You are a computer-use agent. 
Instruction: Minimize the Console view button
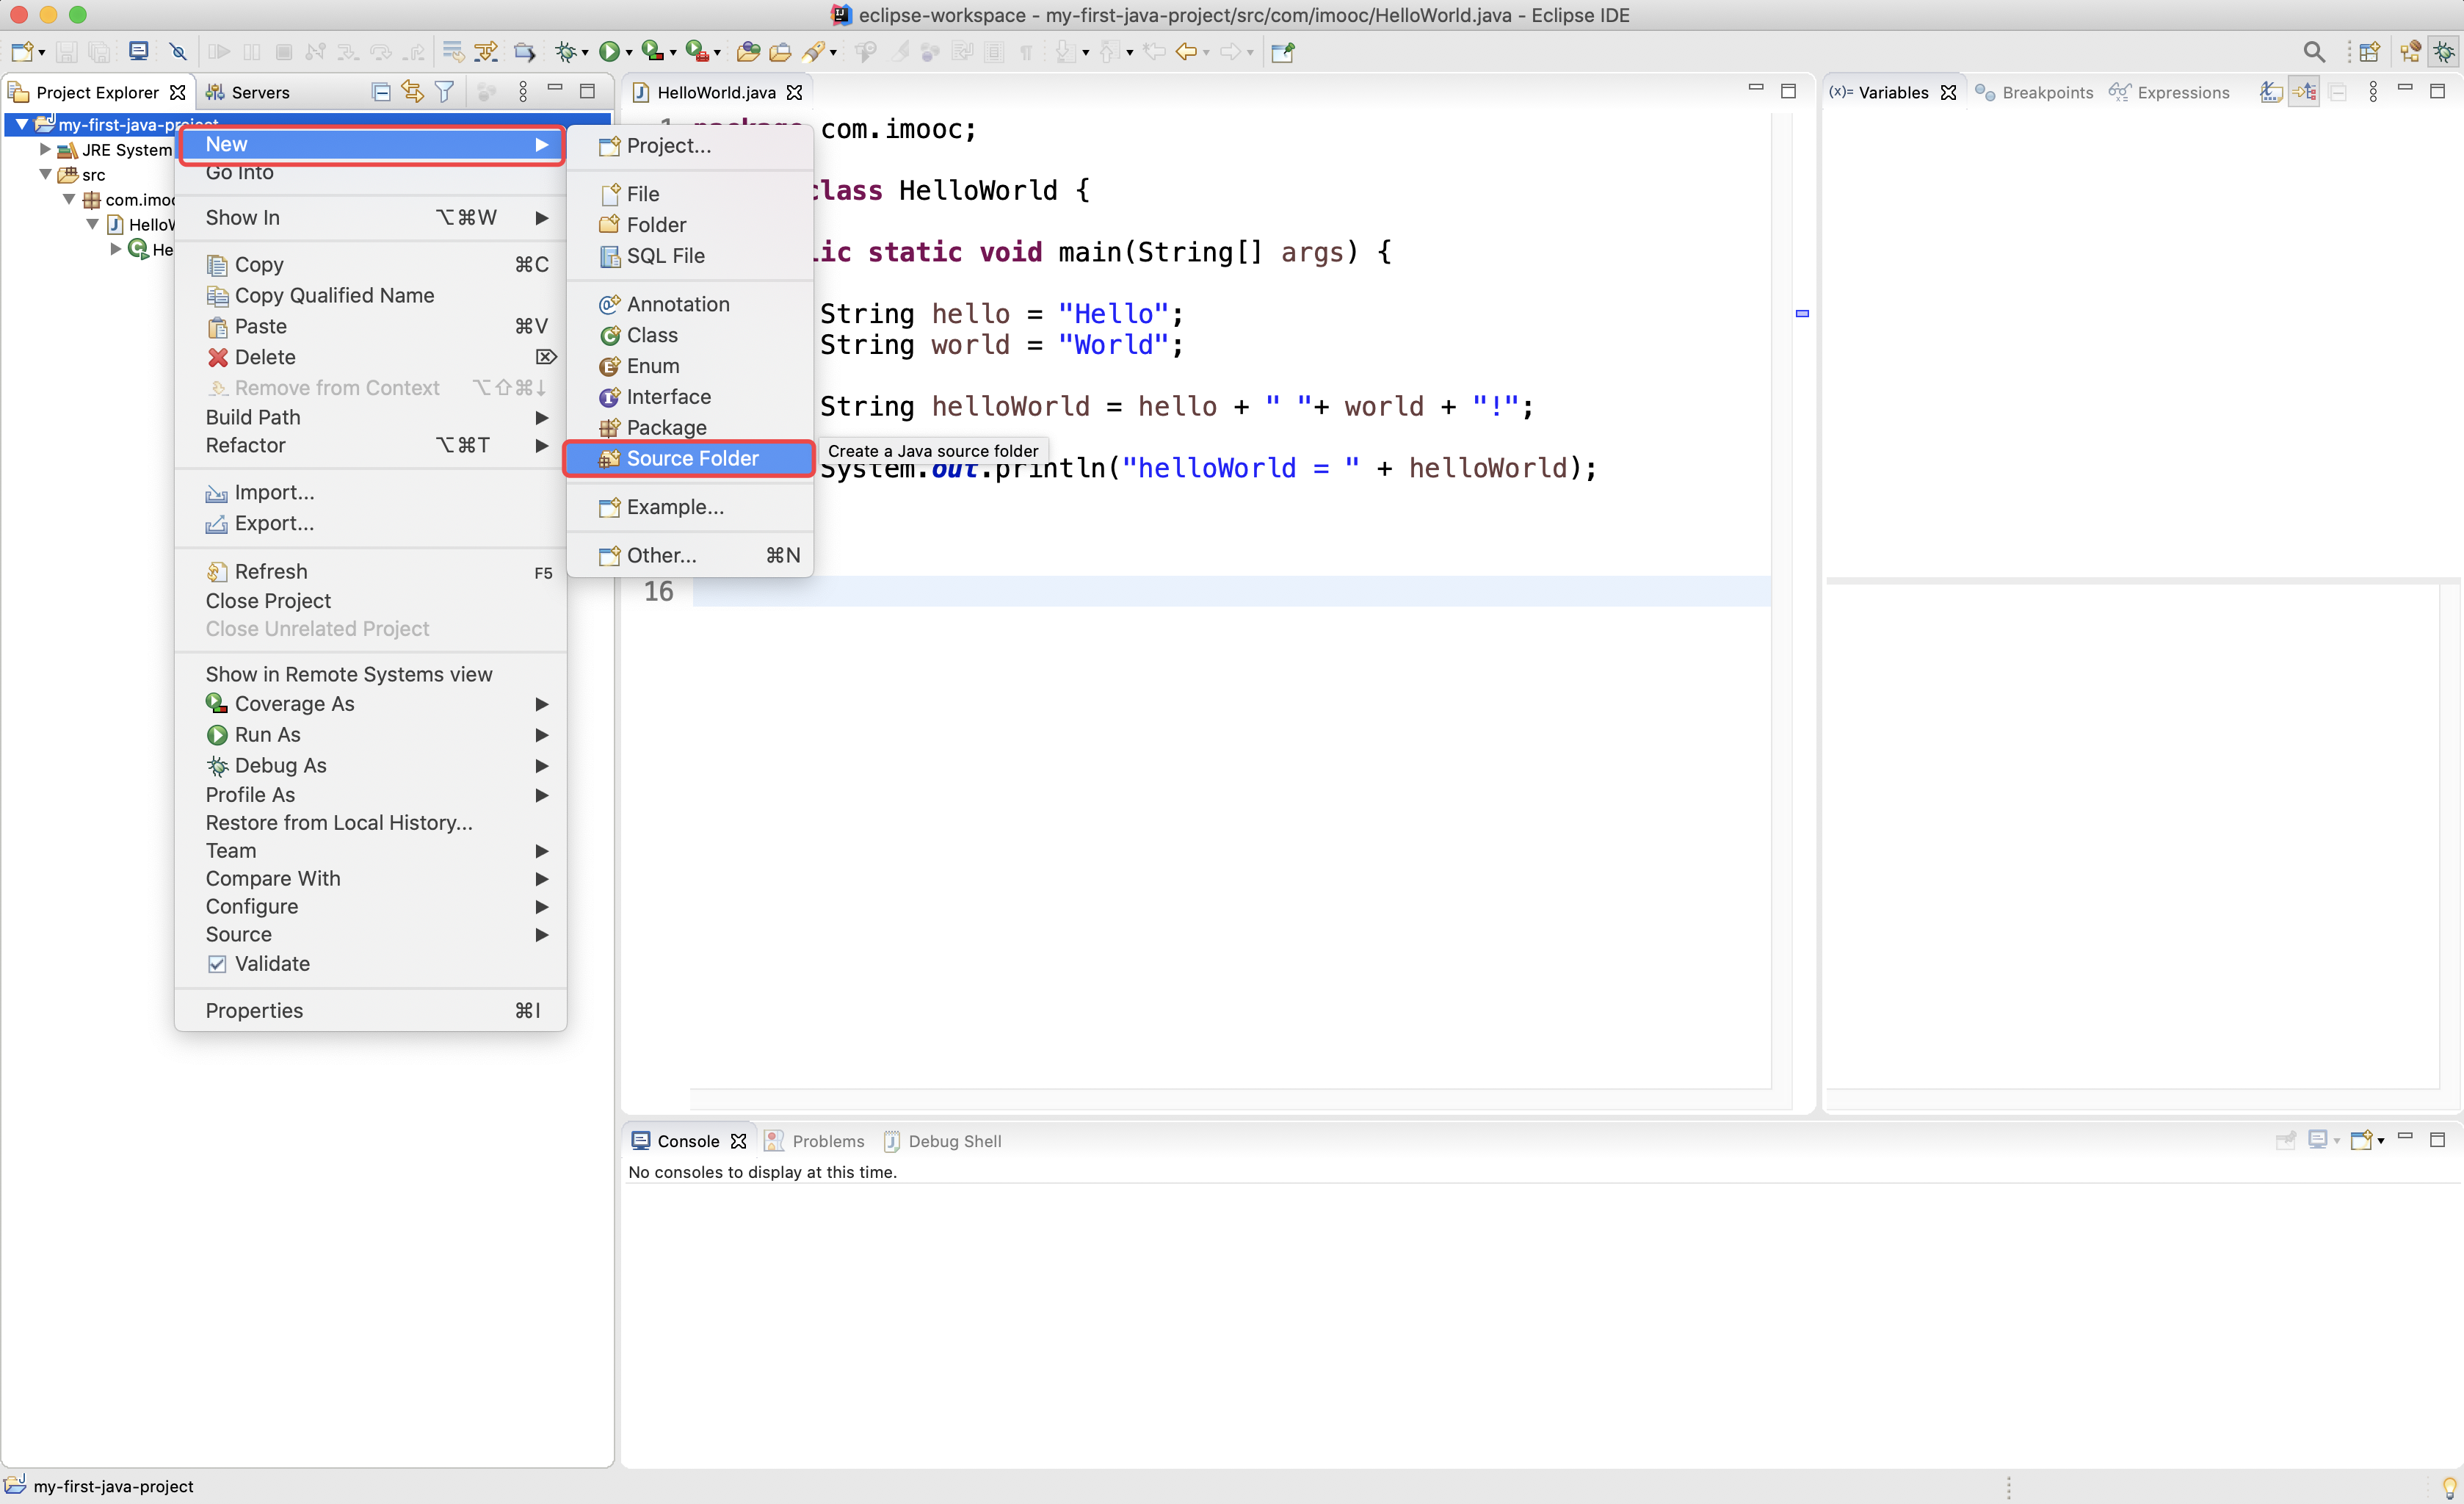2406,1137
